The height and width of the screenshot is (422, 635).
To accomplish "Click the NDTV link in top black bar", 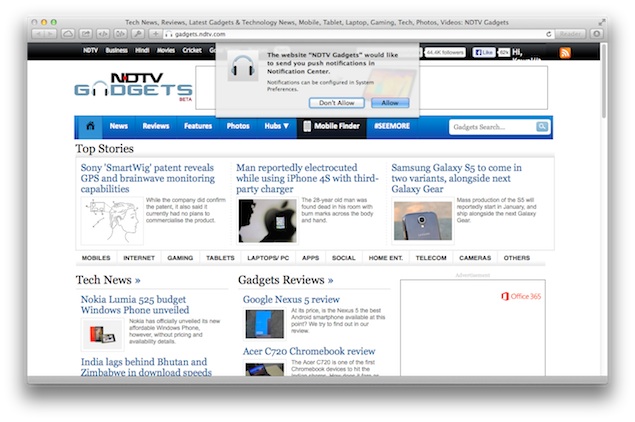I will [x=90, y=50].
